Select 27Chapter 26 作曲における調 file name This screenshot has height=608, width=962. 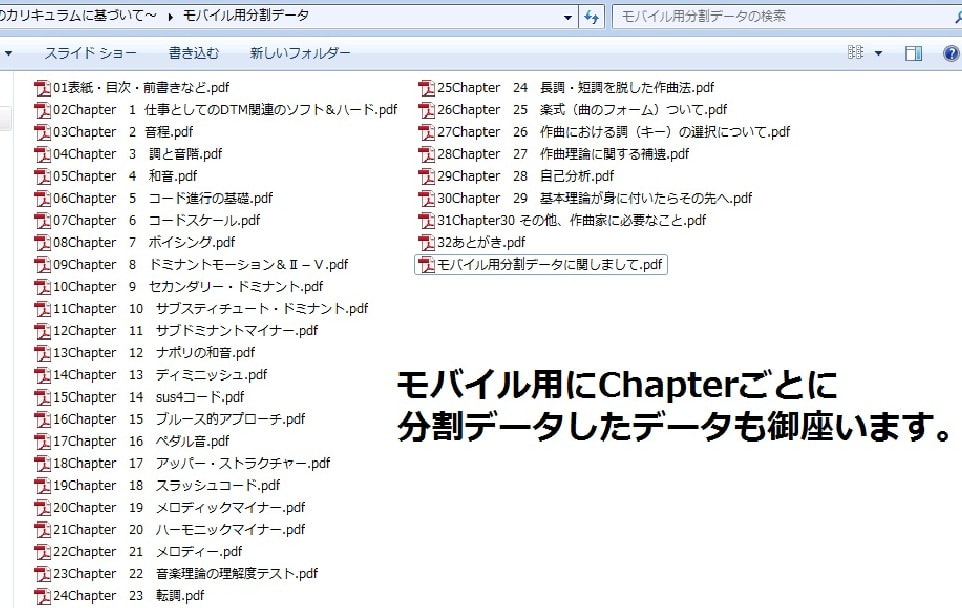[614, 133]
